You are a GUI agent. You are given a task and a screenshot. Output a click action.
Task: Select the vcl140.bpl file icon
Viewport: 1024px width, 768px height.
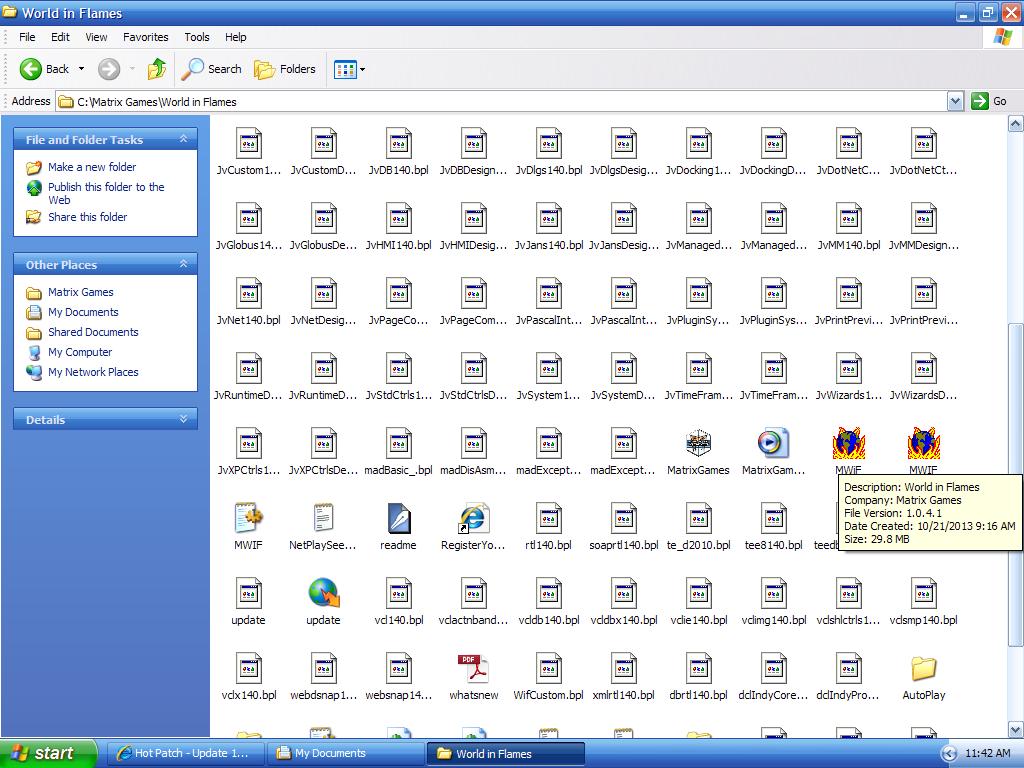coord(398,593)
